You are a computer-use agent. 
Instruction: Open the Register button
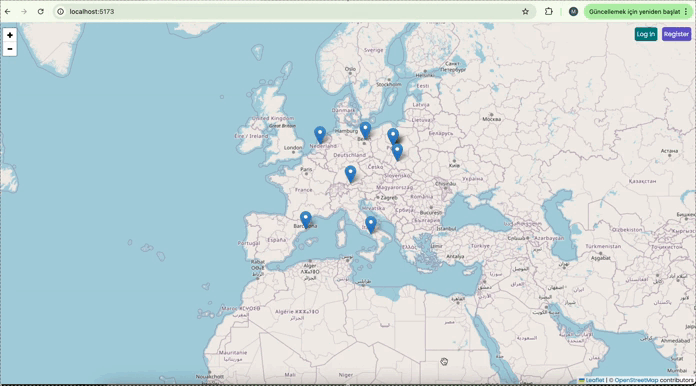pos(676,34)
